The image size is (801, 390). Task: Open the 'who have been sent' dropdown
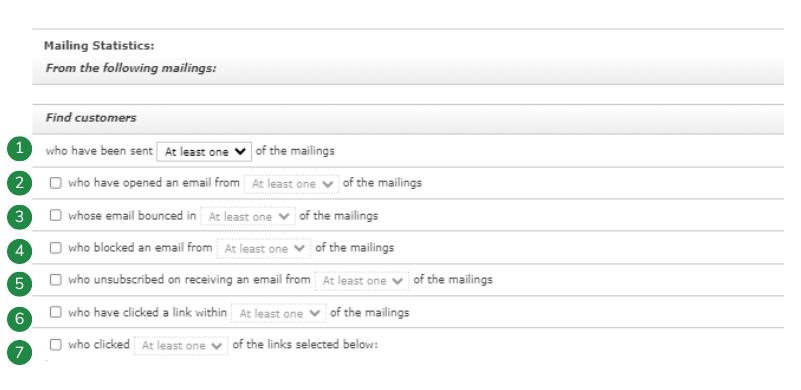click(204, 152)
